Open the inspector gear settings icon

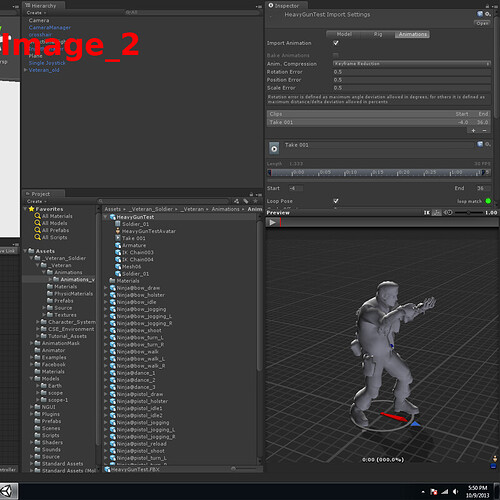point(488,14)
